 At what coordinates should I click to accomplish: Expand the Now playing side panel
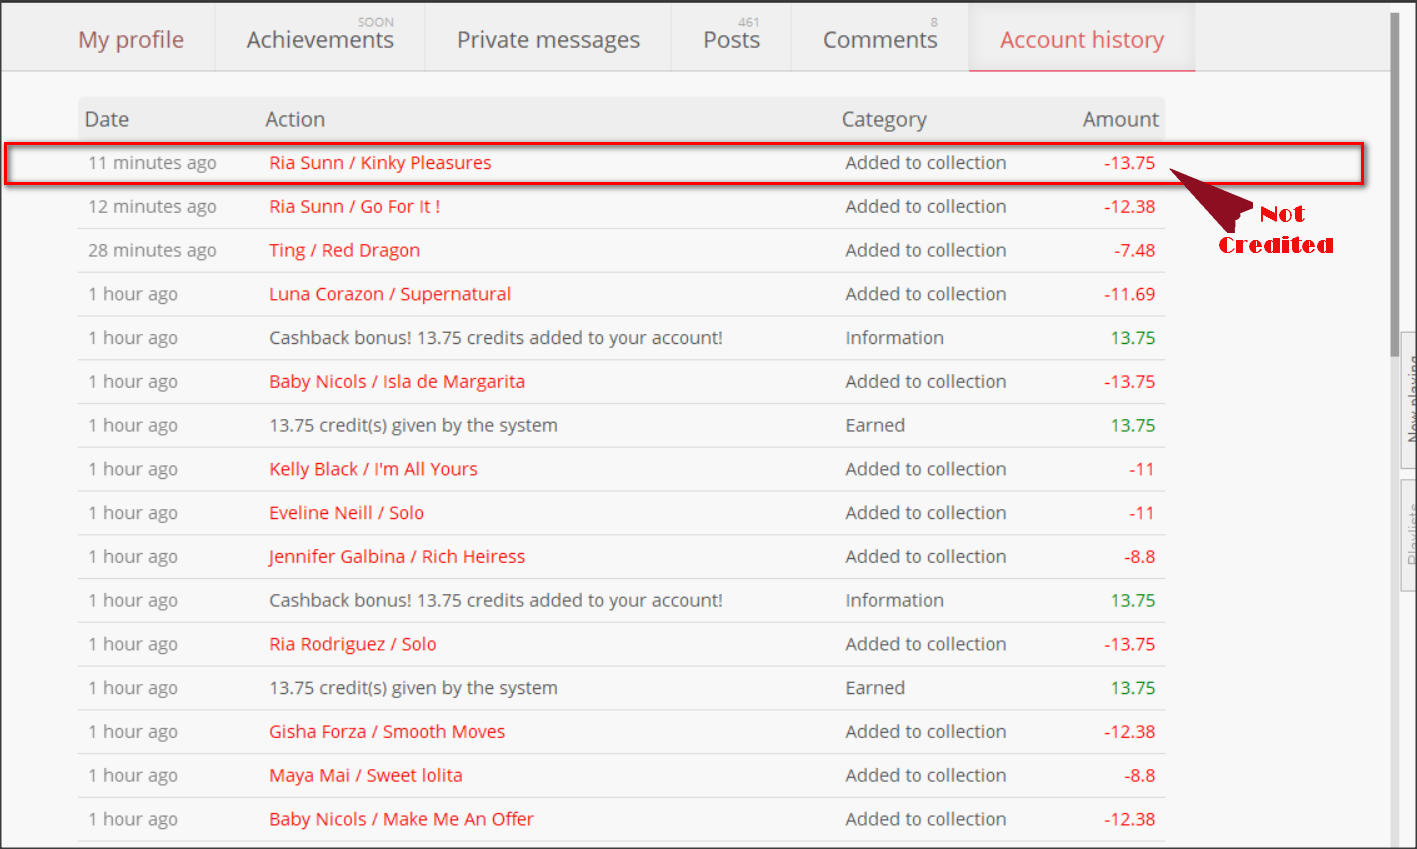(1409, 400)
